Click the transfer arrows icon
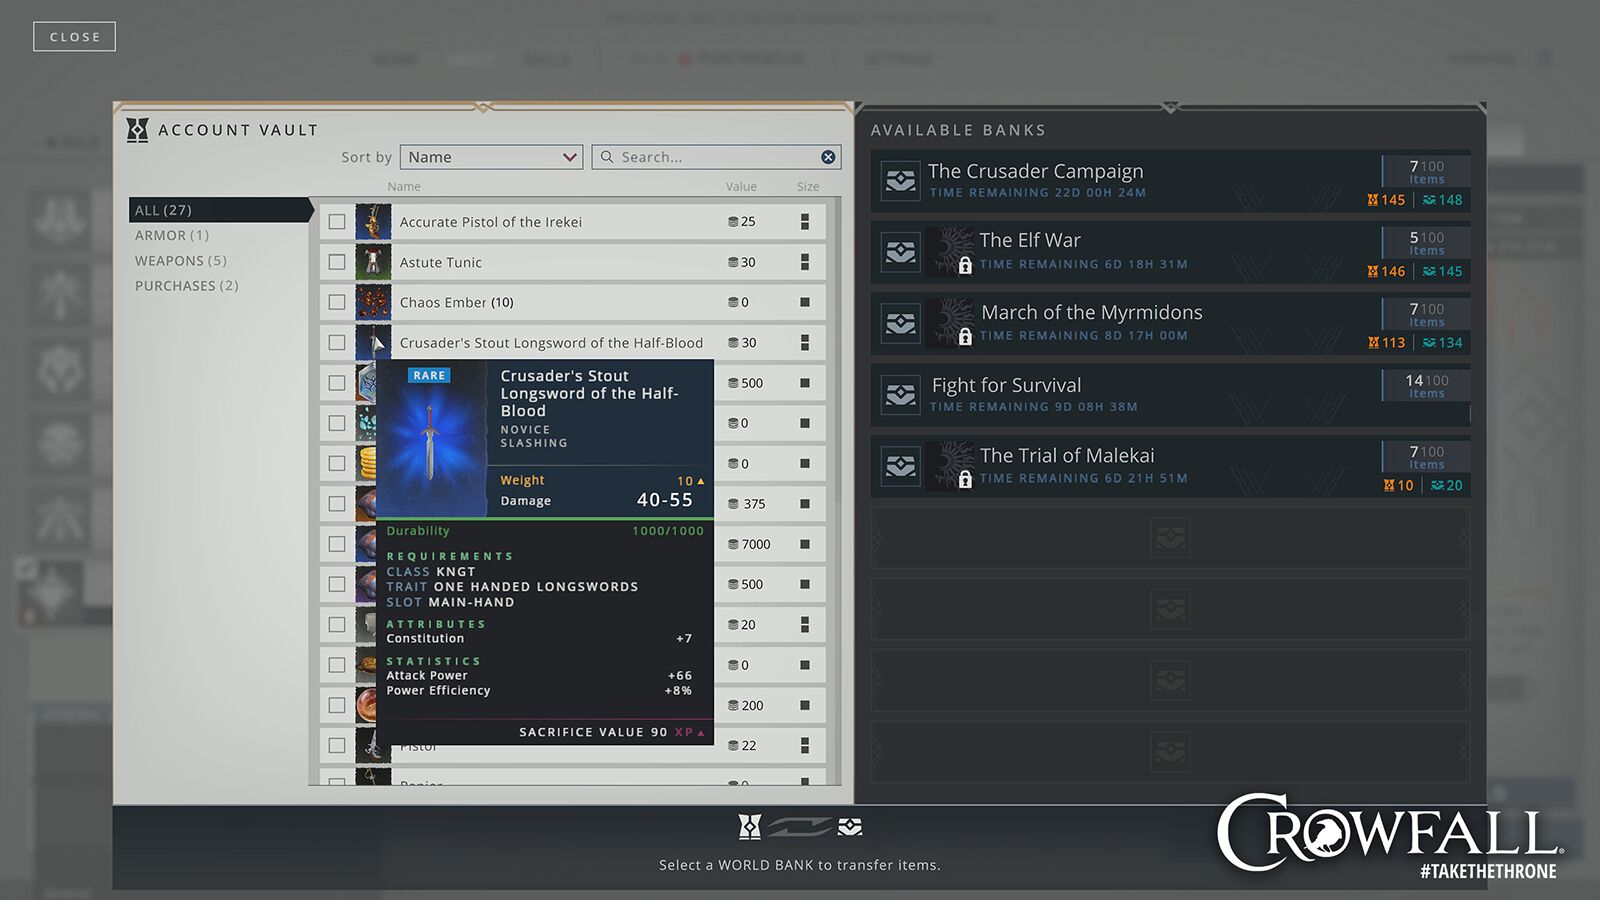 coord(800,826)
